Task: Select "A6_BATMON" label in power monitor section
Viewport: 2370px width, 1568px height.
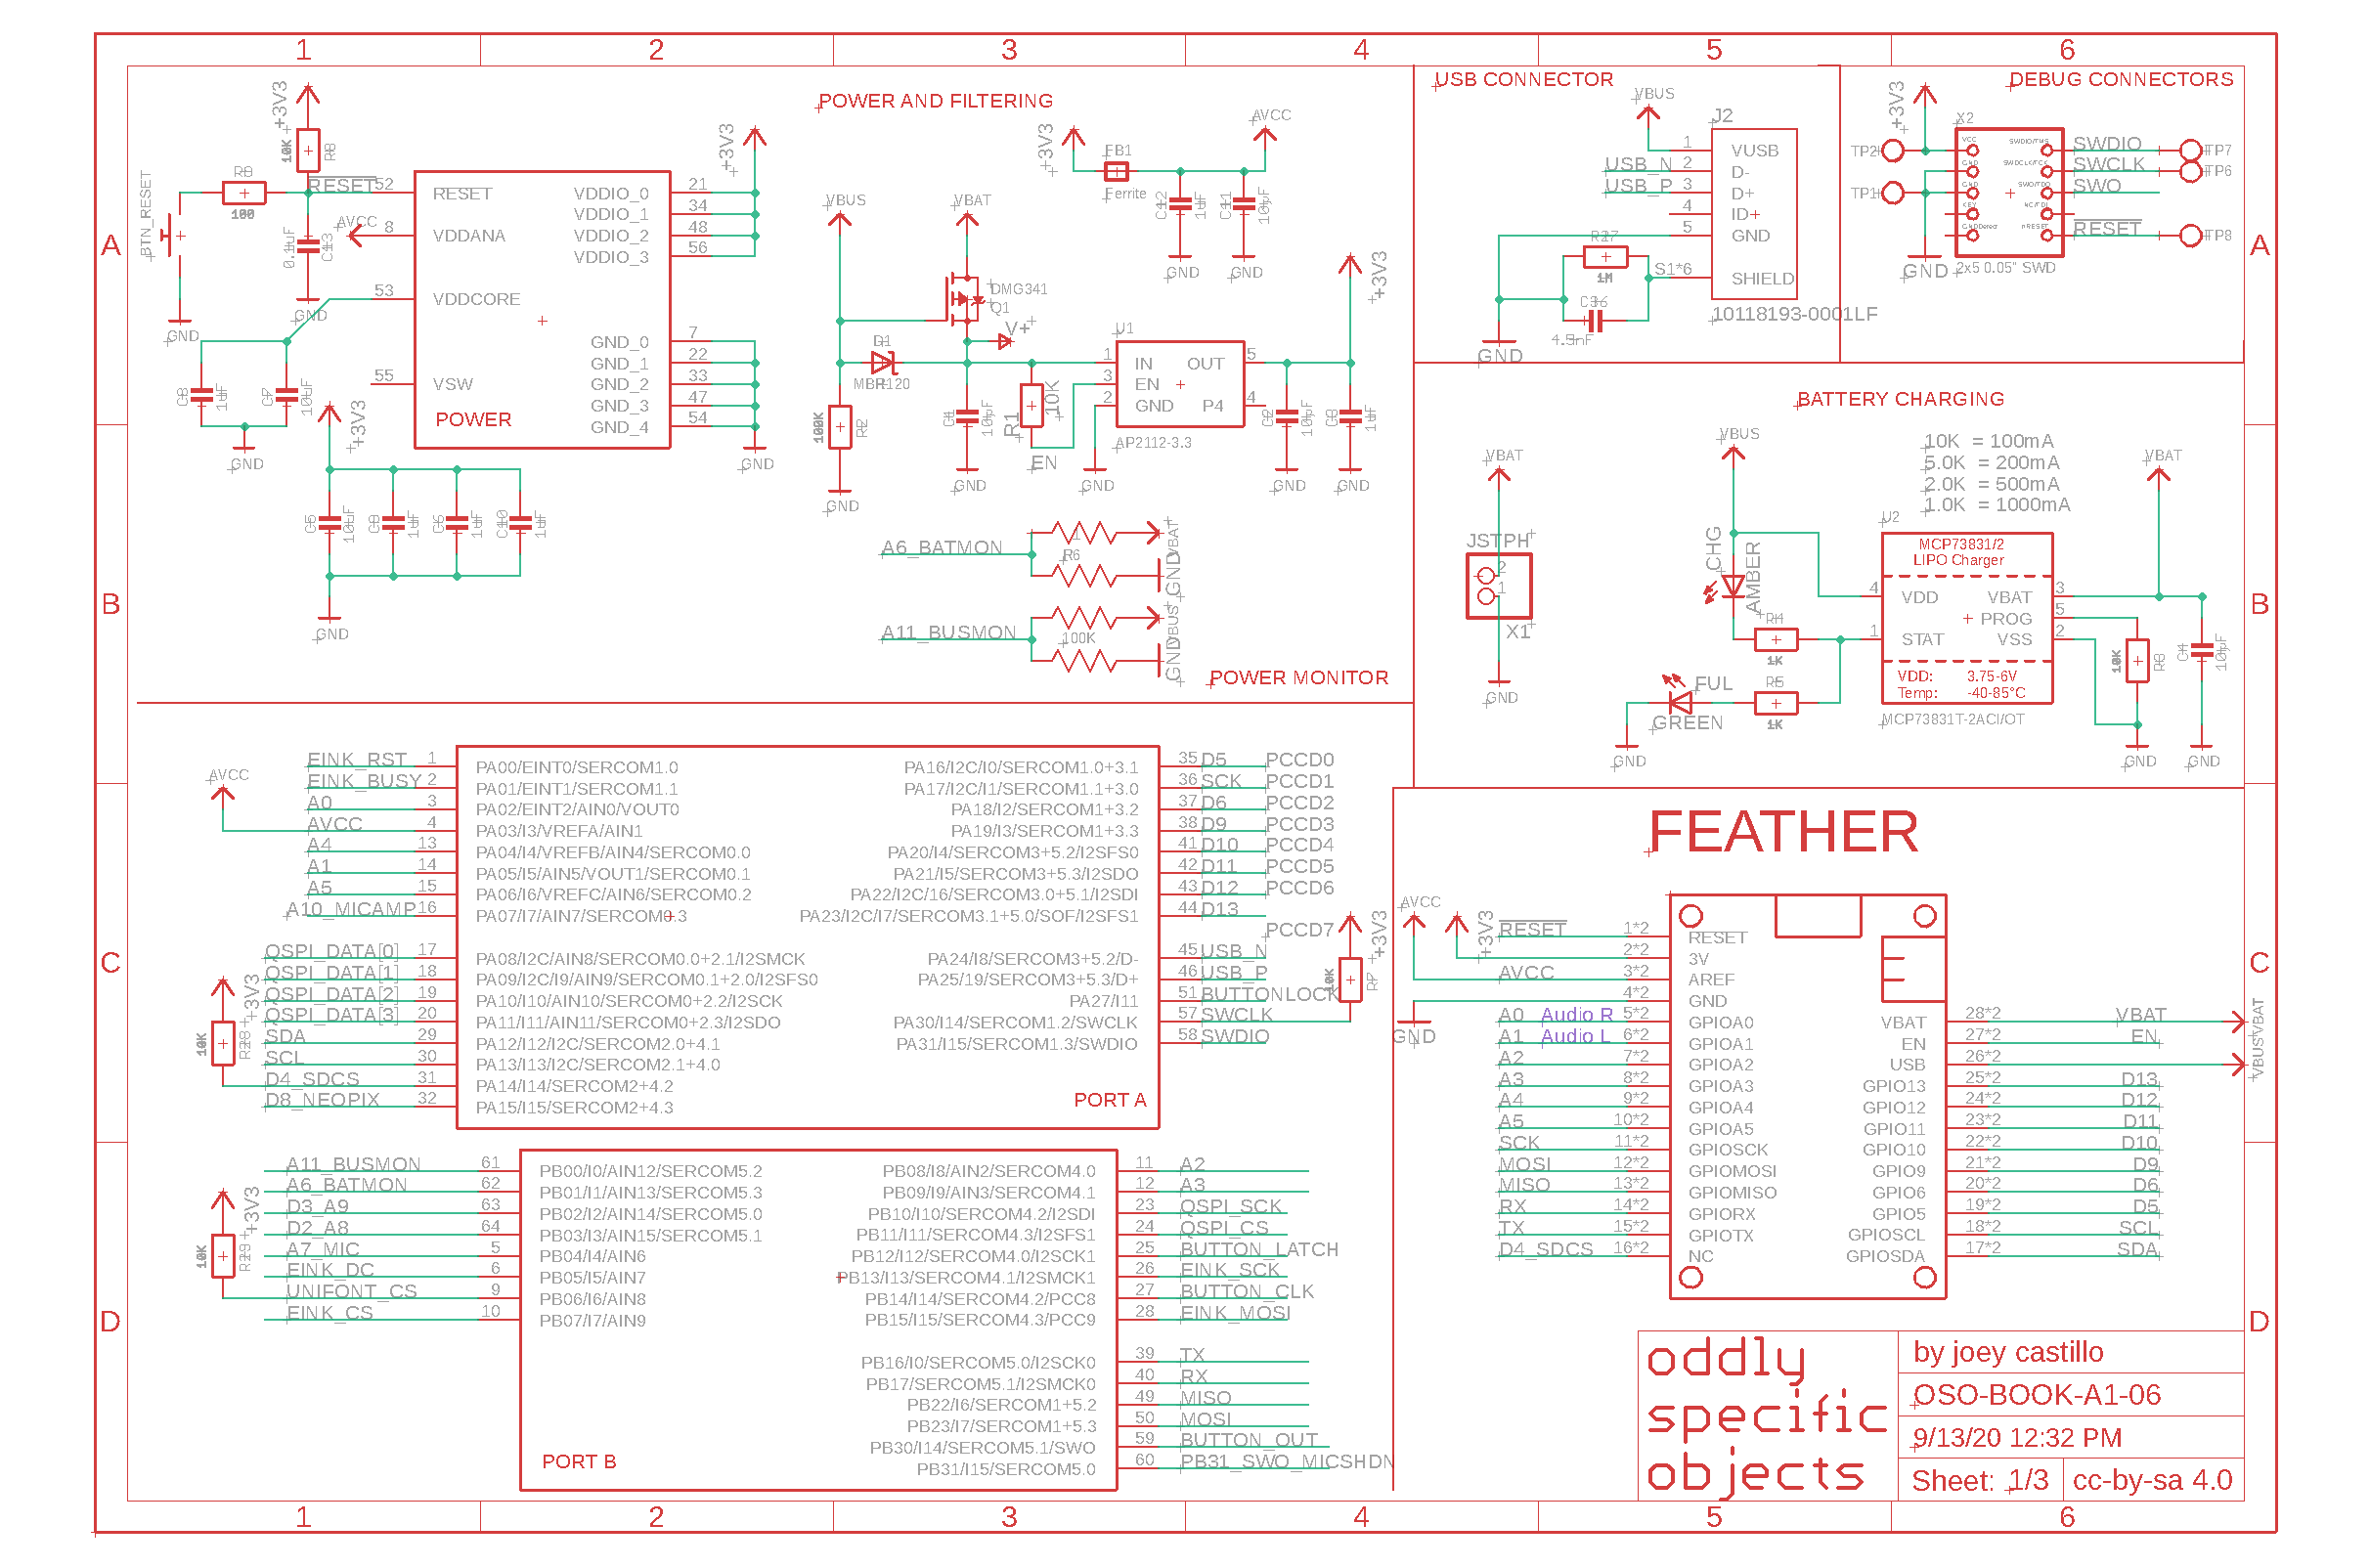Action: [941, 547]
